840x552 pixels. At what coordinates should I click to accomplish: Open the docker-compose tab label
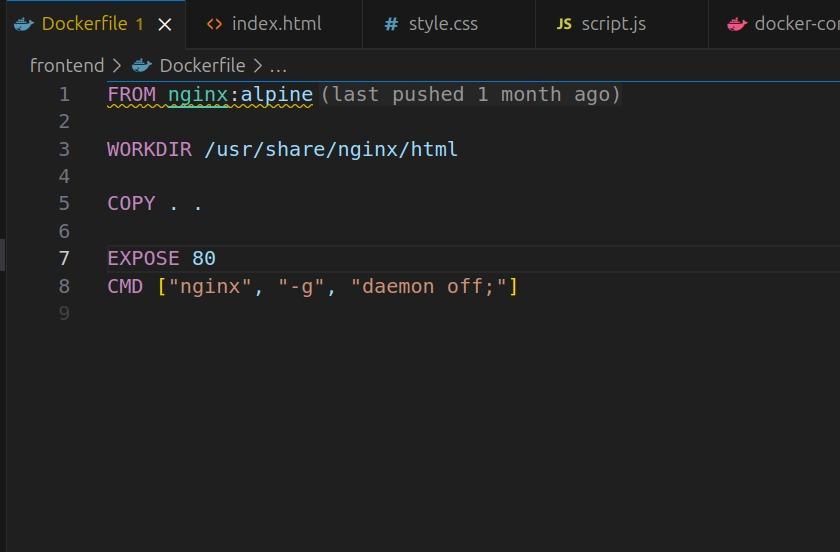[x=796, y=24]
